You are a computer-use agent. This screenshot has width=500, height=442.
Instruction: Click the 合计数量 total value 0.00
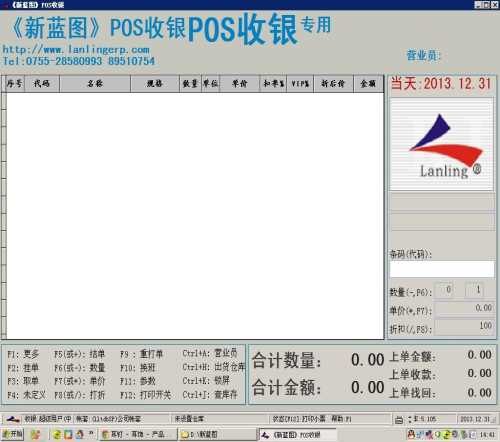click(368, 360)
